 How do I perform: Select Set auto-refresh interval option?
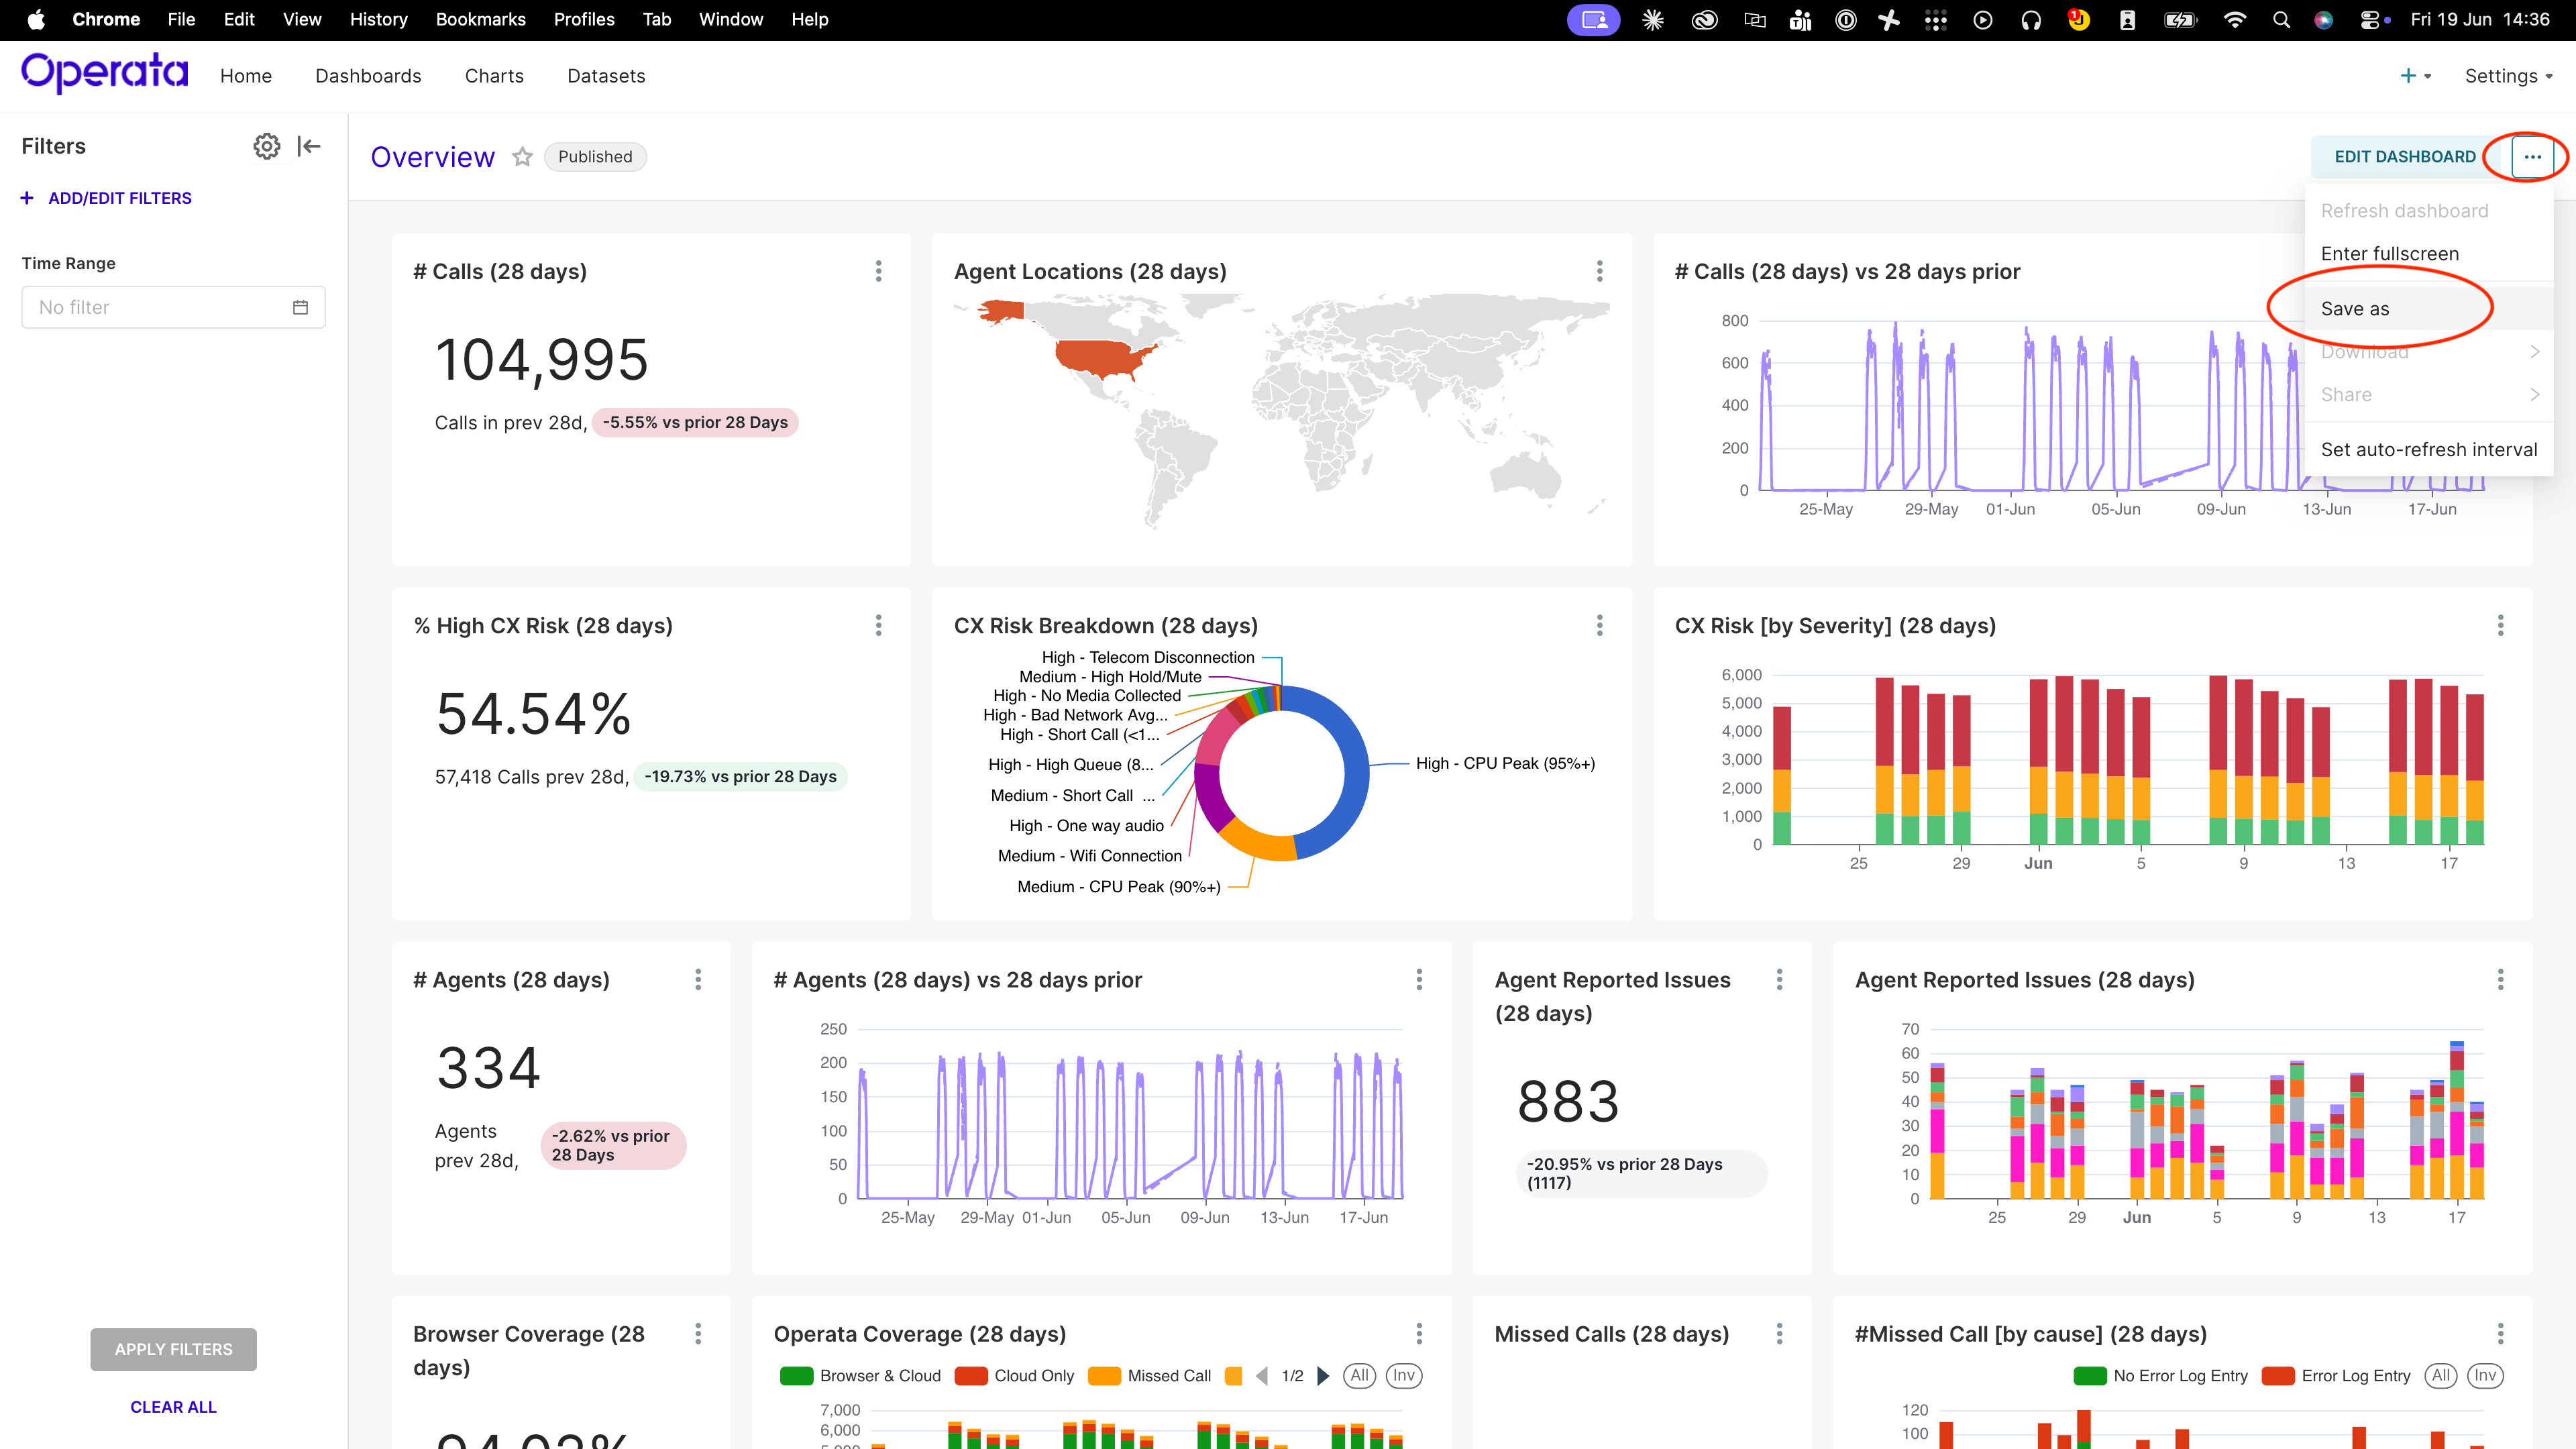(x=2429, y=450)
